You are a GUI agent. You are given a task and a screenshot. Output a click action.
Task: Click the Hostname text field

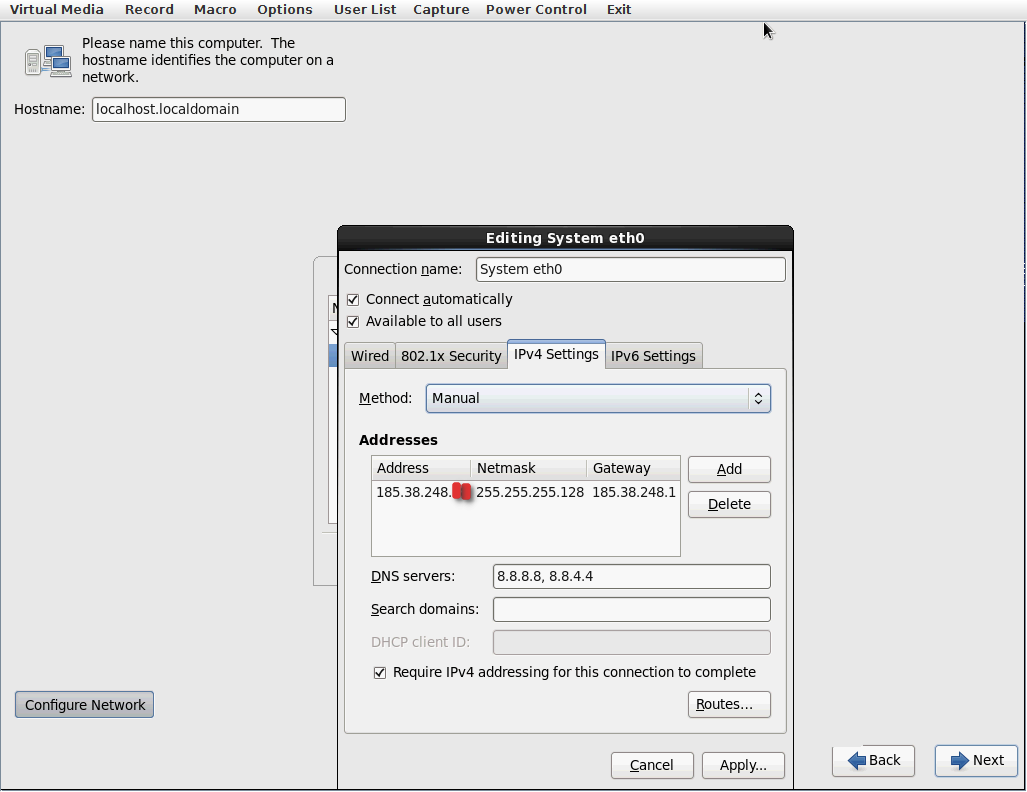218,109
